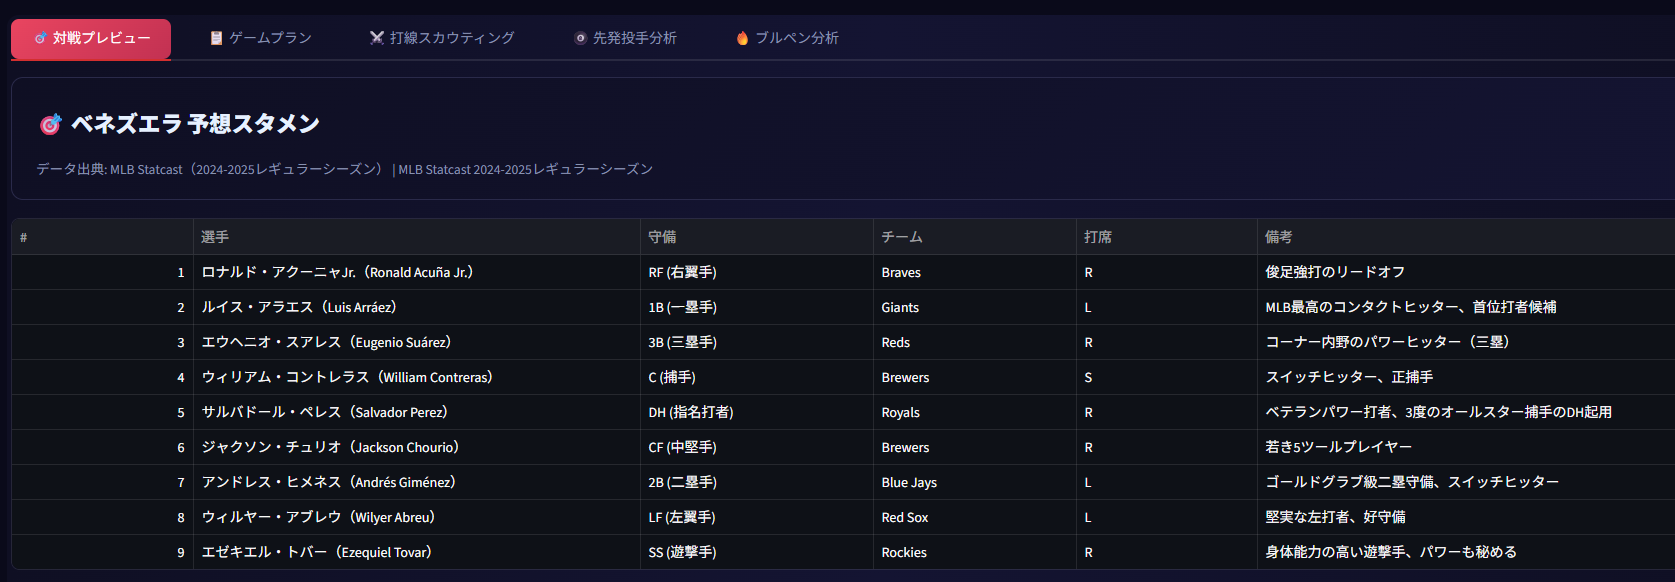Image resolution: width=1675 pixels, height=582 pixels.
Task: Select the サルバドール・ペレス player cell
Action: coord(417,412)
